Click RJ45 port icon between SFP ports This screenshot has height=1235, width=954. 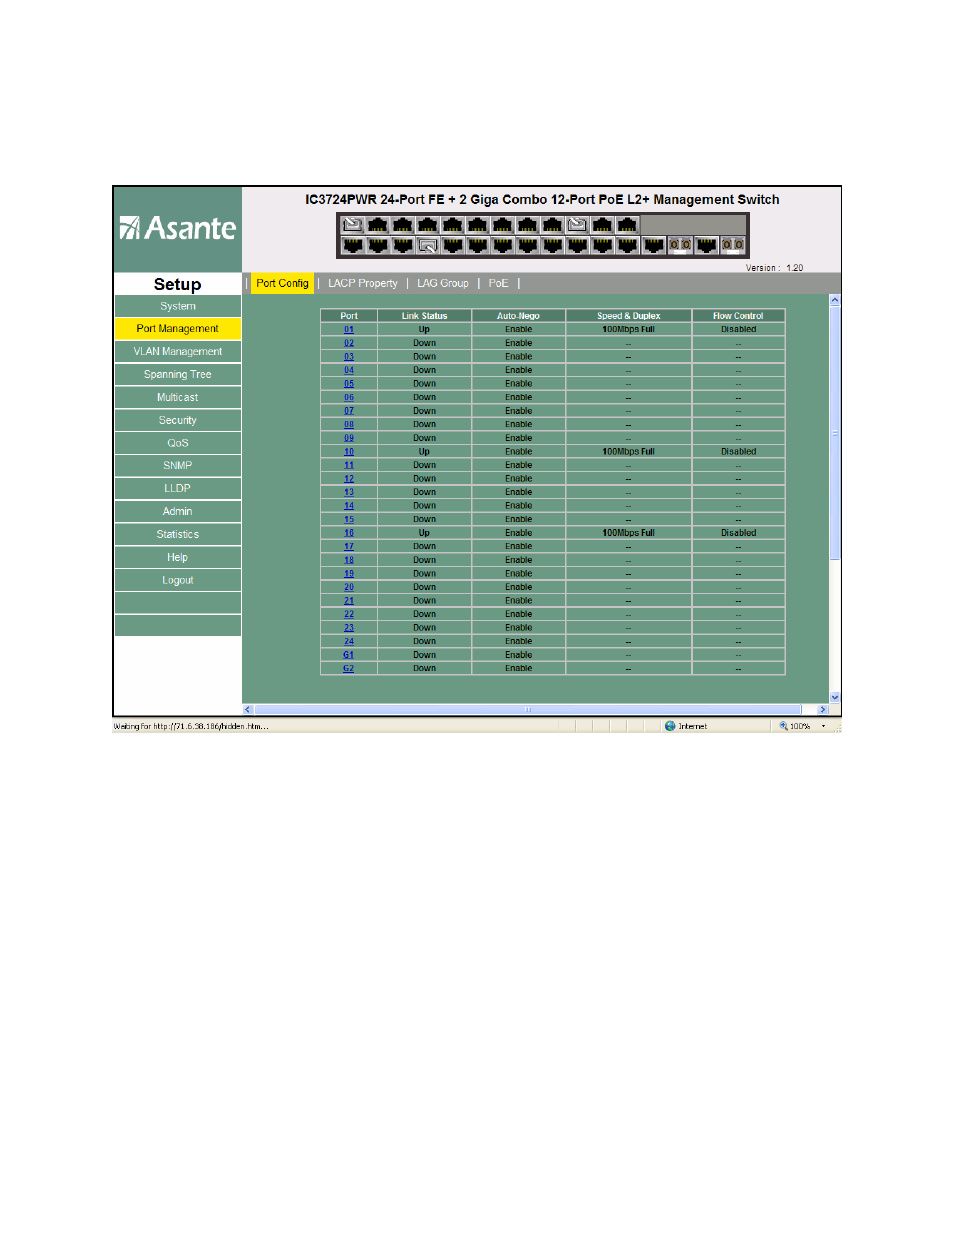coord(707,245)
